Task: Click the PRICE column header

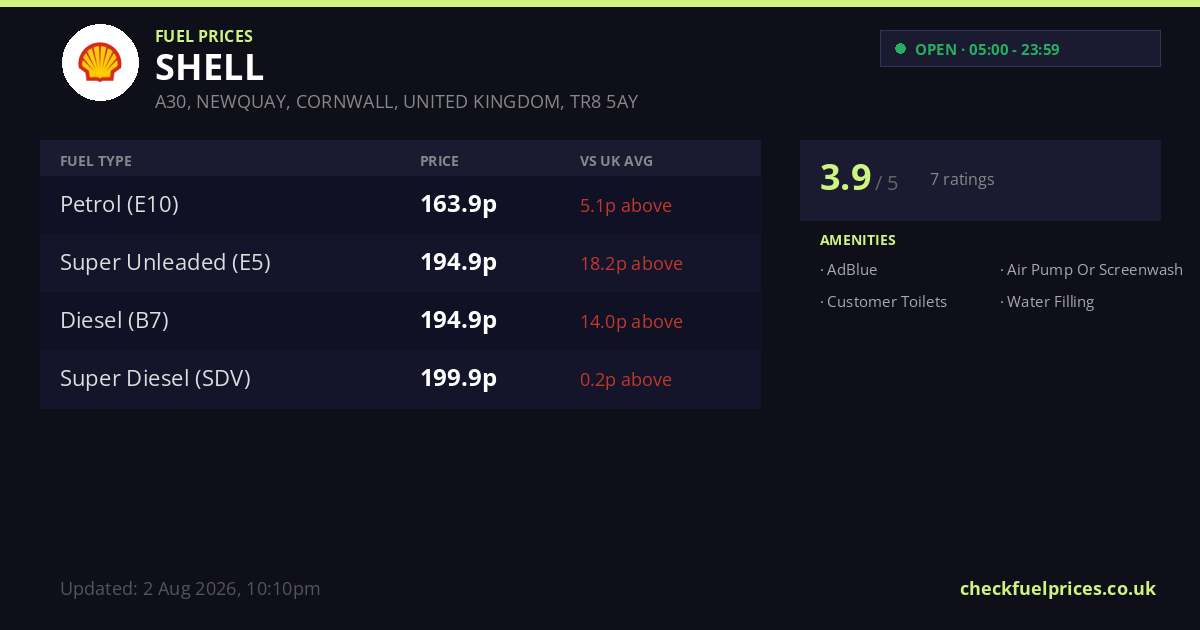Action: pyautogui.click(x=439, y=161)
